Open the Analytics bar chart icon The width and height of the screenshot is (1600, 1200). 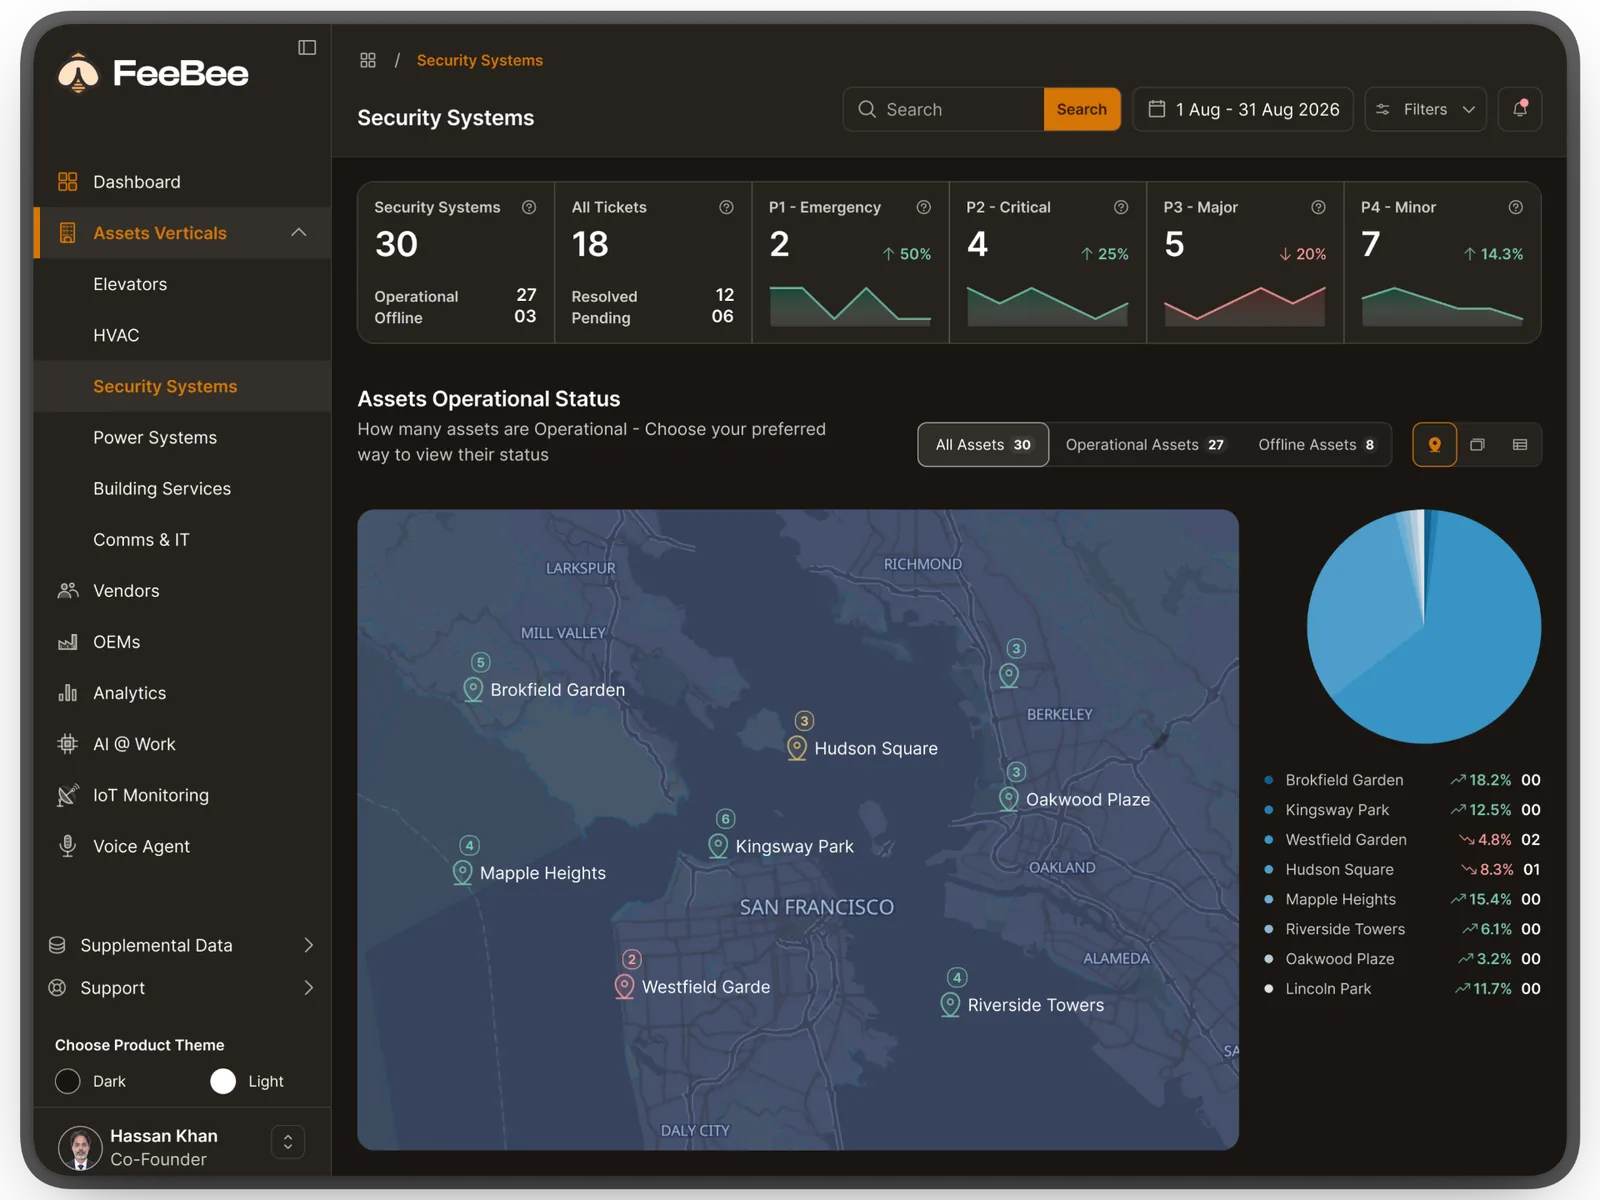[67, 693]
